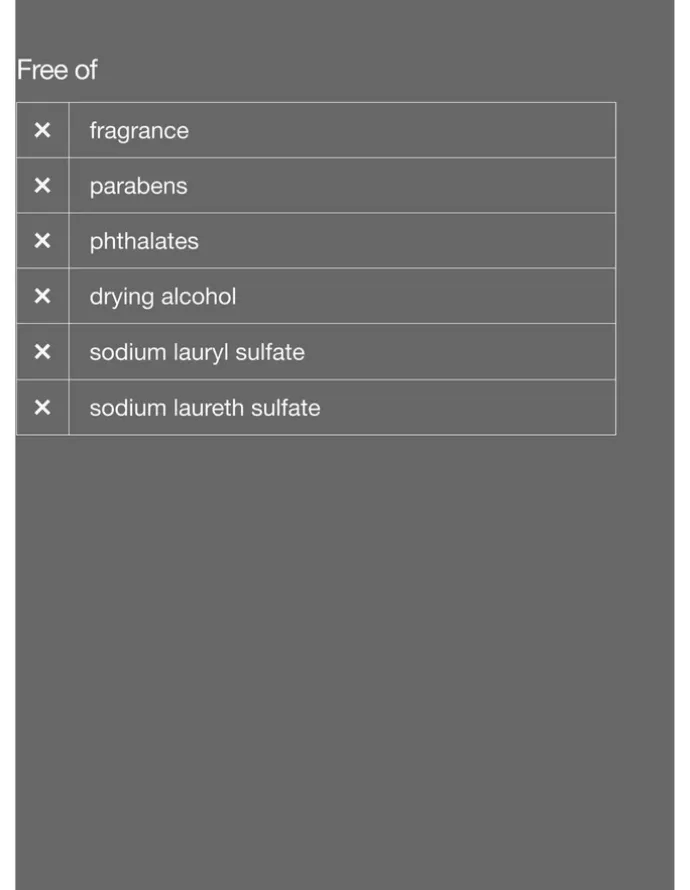Click the X icon beside sodium laureth sulfate
690x890 pixels.
click(x=43, y=407)
